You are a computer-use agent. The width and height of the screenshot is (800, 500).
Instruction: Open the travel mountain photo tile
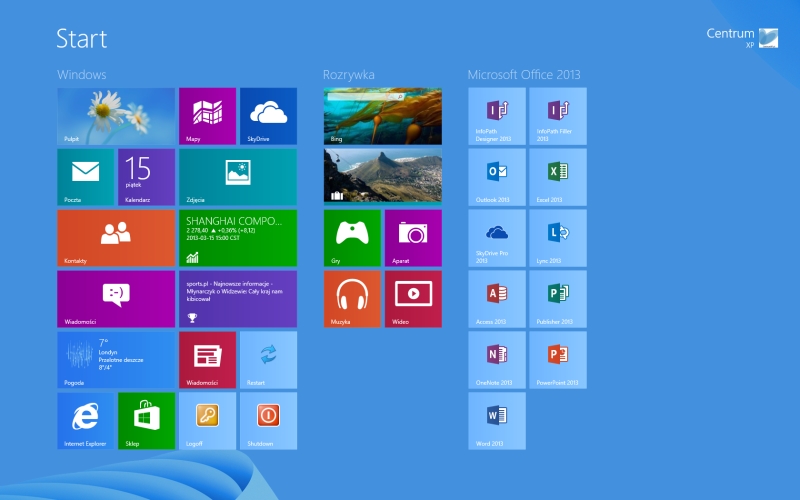click(x=383, y=176)
